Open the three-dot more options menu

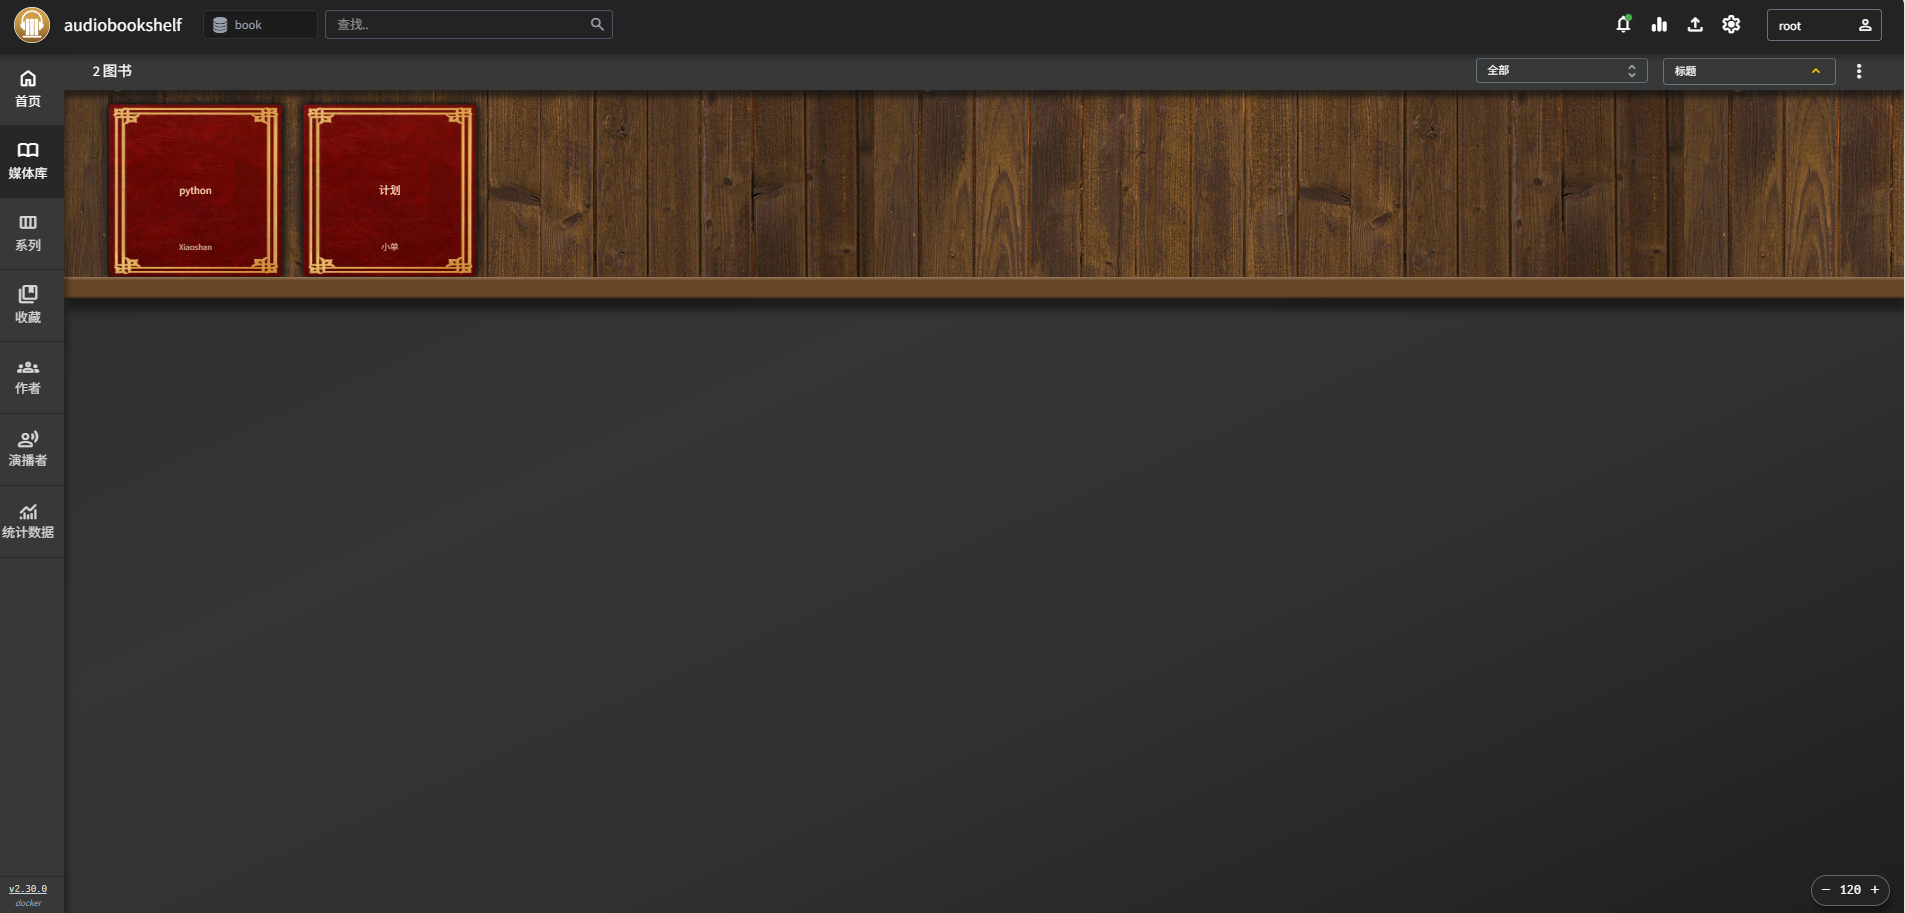pos(1859,71)
